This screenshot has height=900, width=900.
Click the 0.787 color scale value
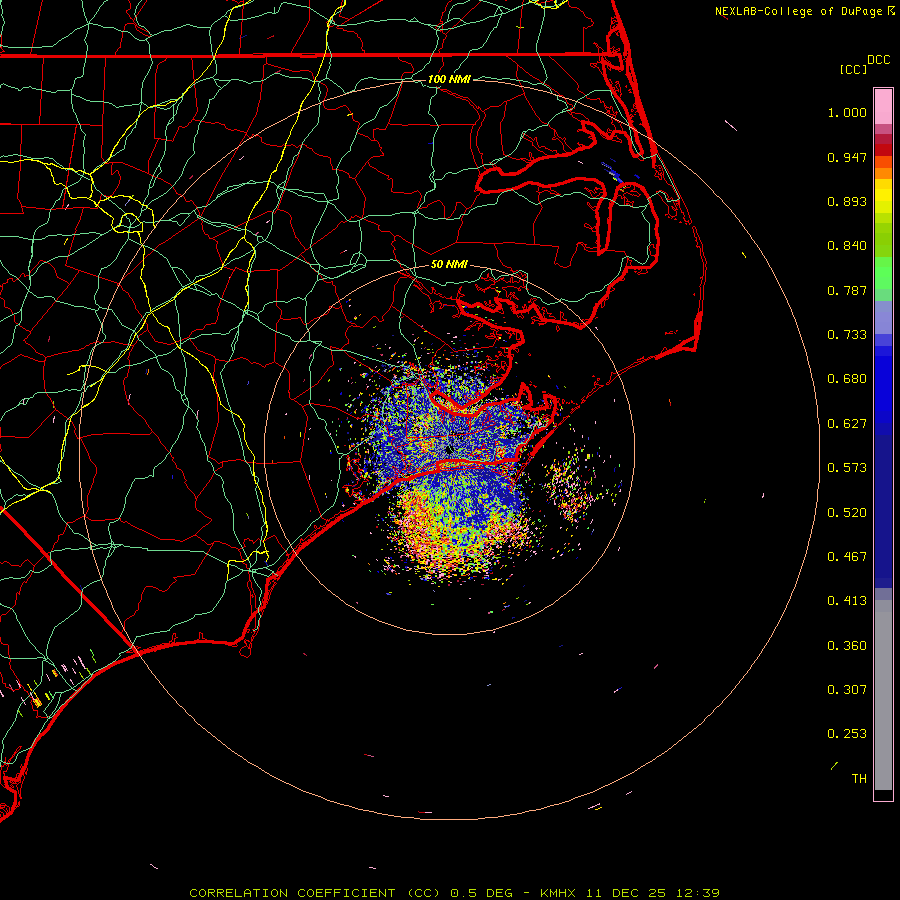coord(847,290)
